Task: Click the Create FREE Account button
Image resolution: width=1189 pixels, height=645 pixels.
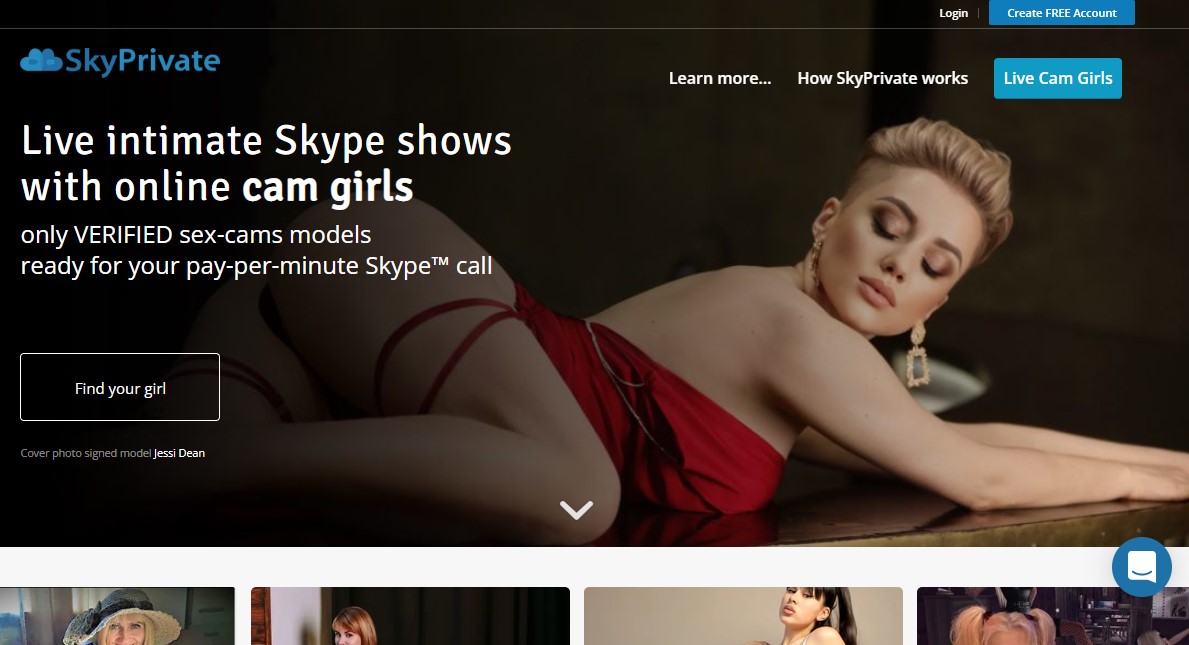Action: pos(1062,13)
